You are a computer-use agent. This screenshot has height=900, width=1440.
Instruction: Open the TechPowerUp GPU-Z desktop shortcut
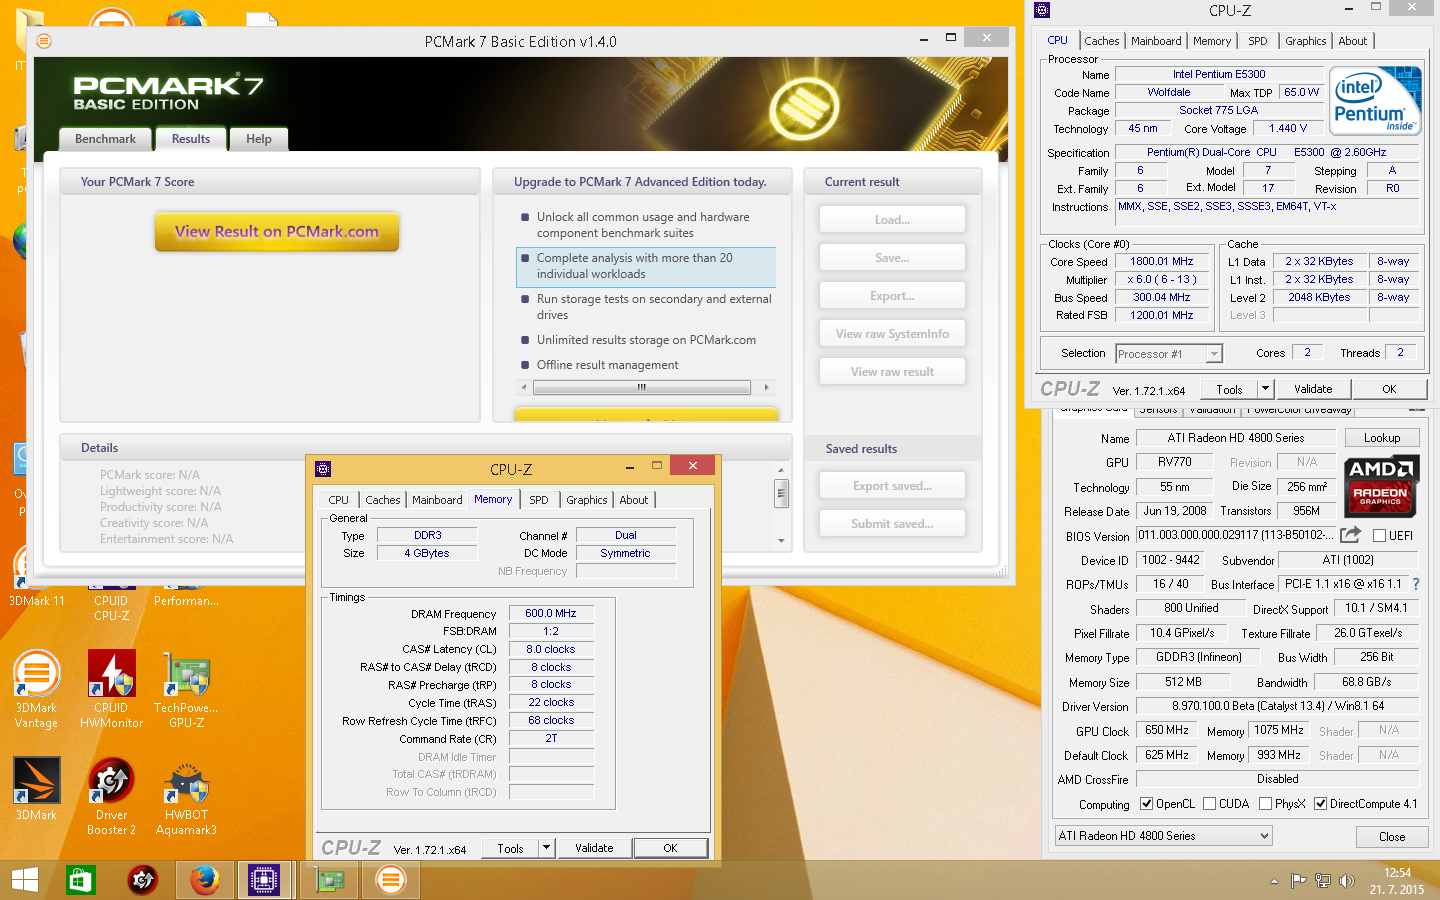tap(186, 690)
